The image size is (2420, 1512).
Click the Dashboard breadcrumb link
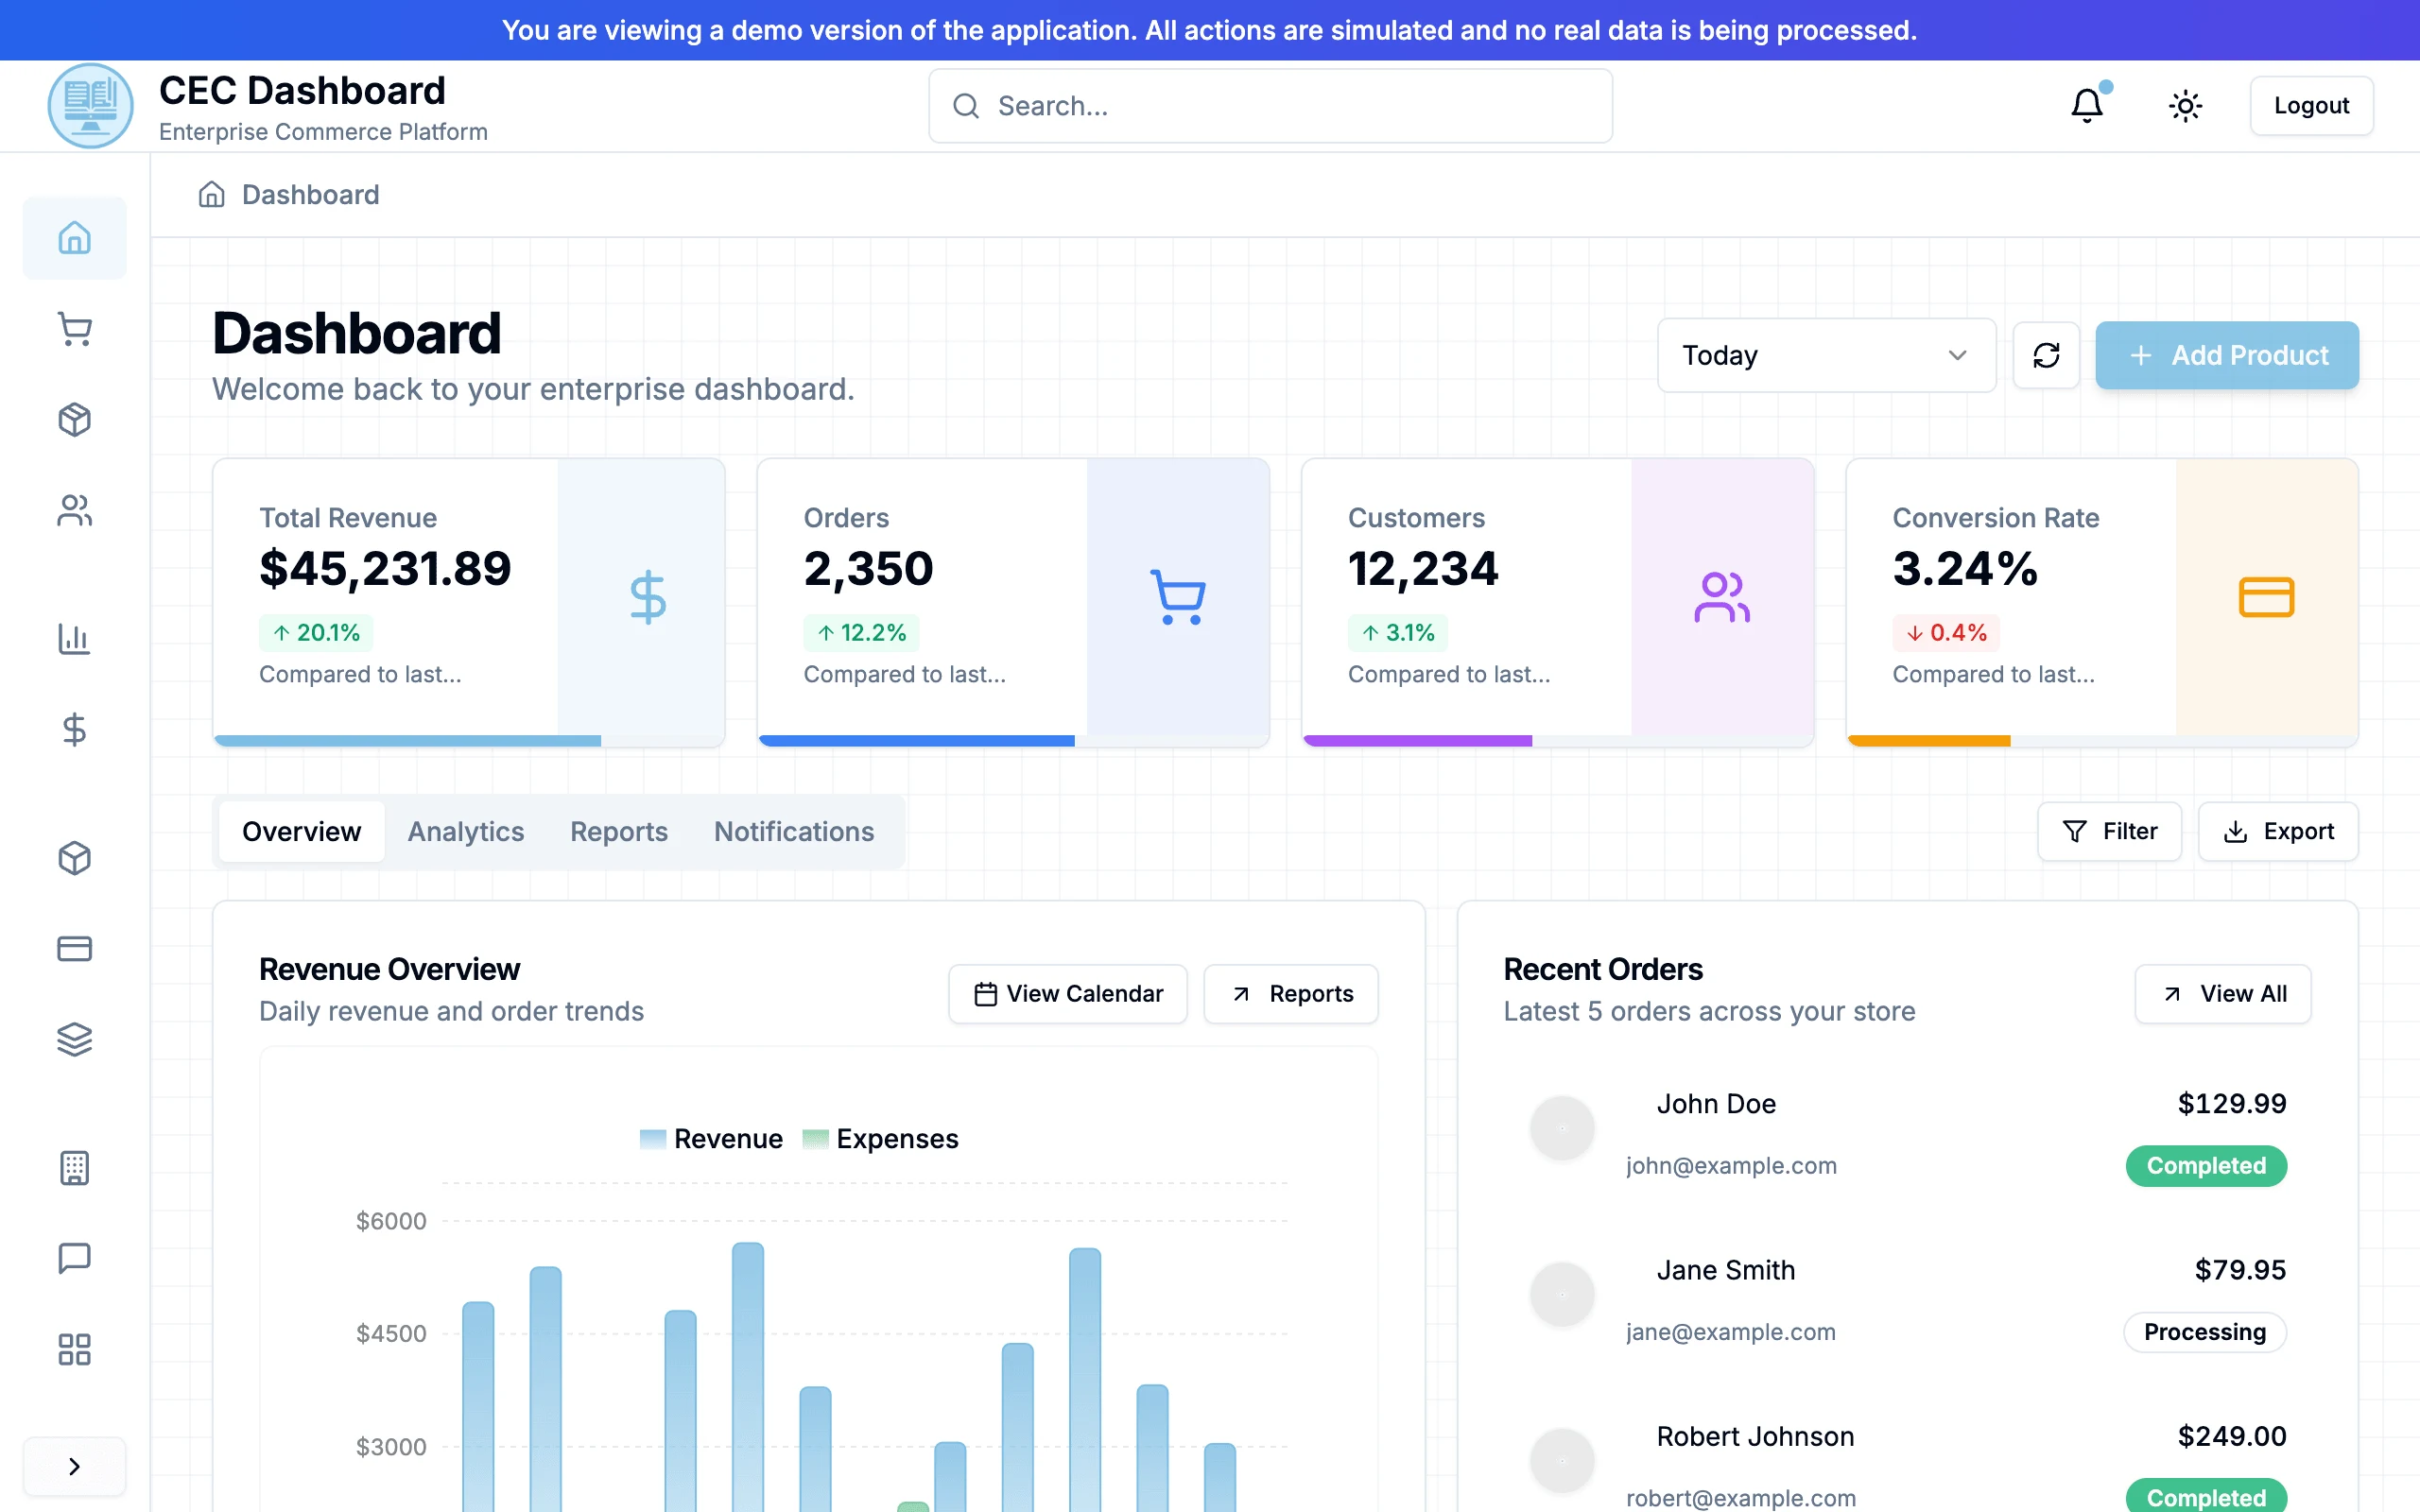(x=311, y=194)
